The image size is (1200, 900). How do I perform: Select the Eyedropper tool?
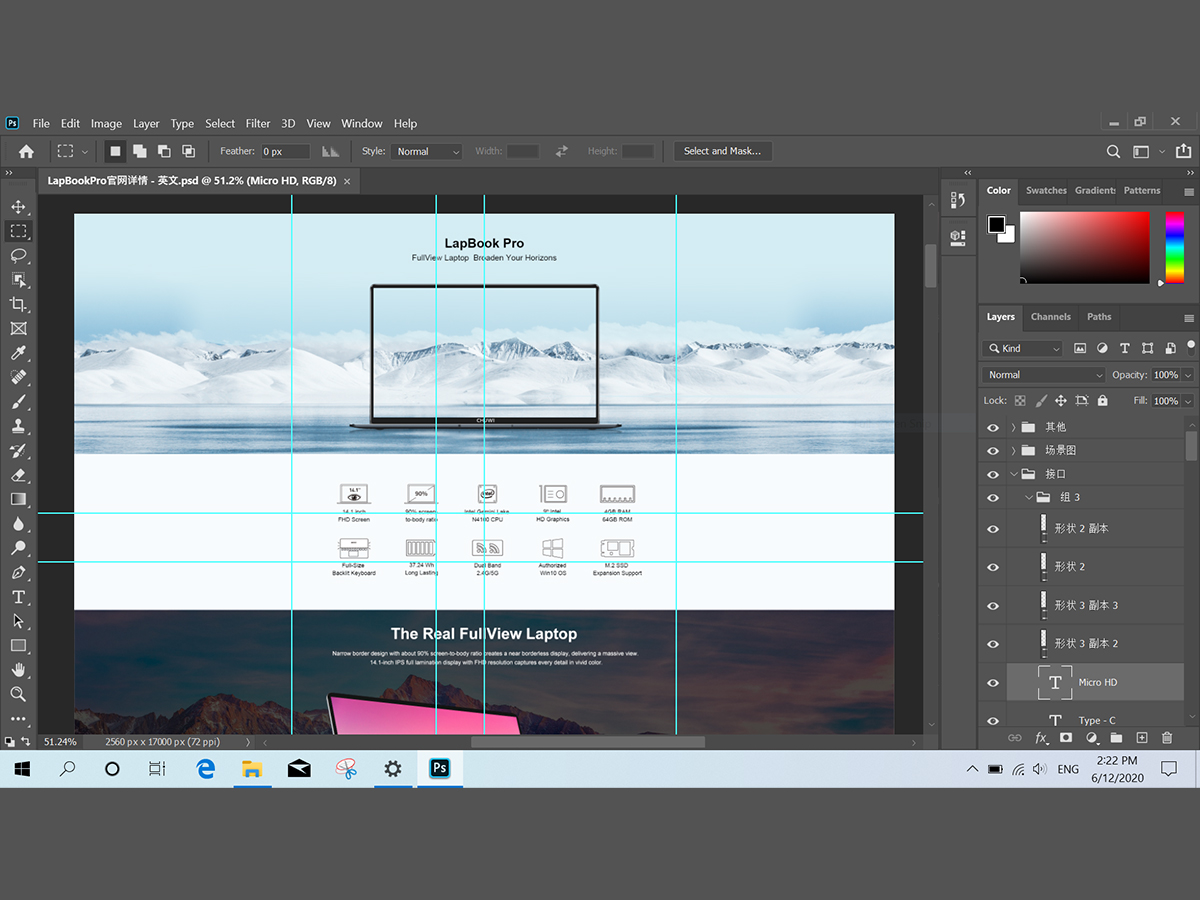pos(18,353)
